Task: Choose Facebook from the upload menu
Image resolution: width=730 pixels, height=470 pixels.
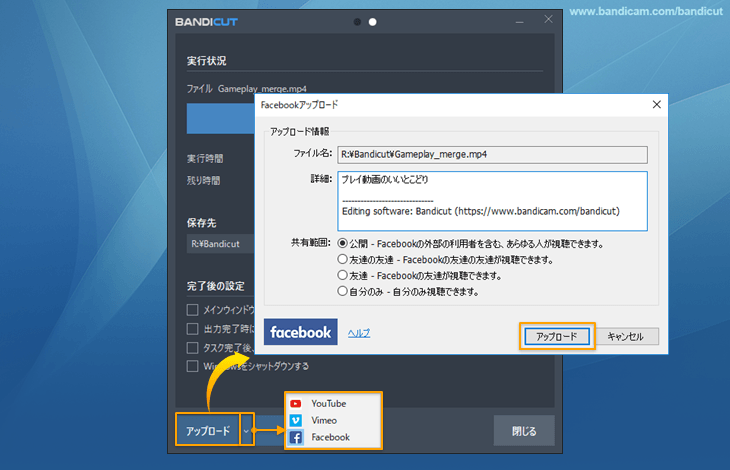Action: pos(331,437)
